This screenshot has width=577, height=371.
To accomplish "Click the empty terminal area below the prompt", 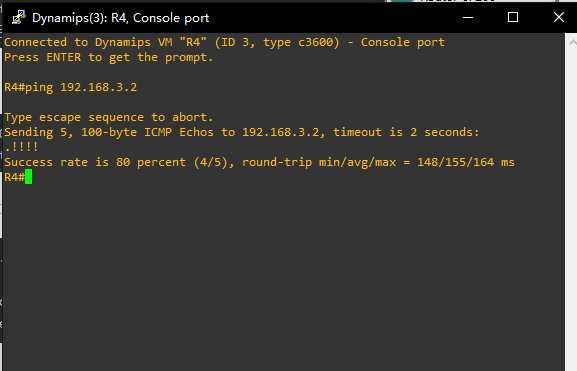I will tap(283, 276).
